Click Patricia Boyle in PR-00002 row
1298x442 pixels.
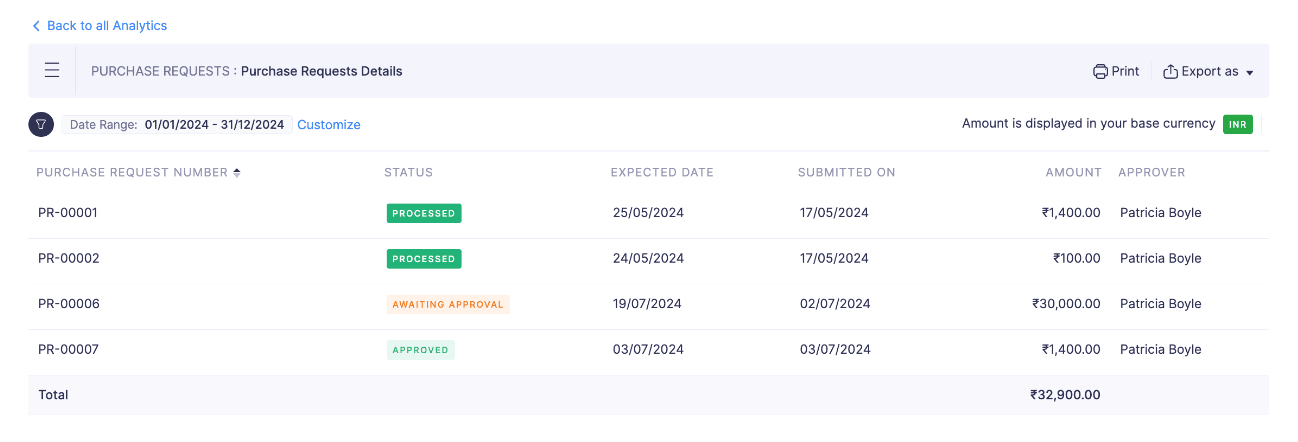pyautogui.click(x=1161, y=259)
